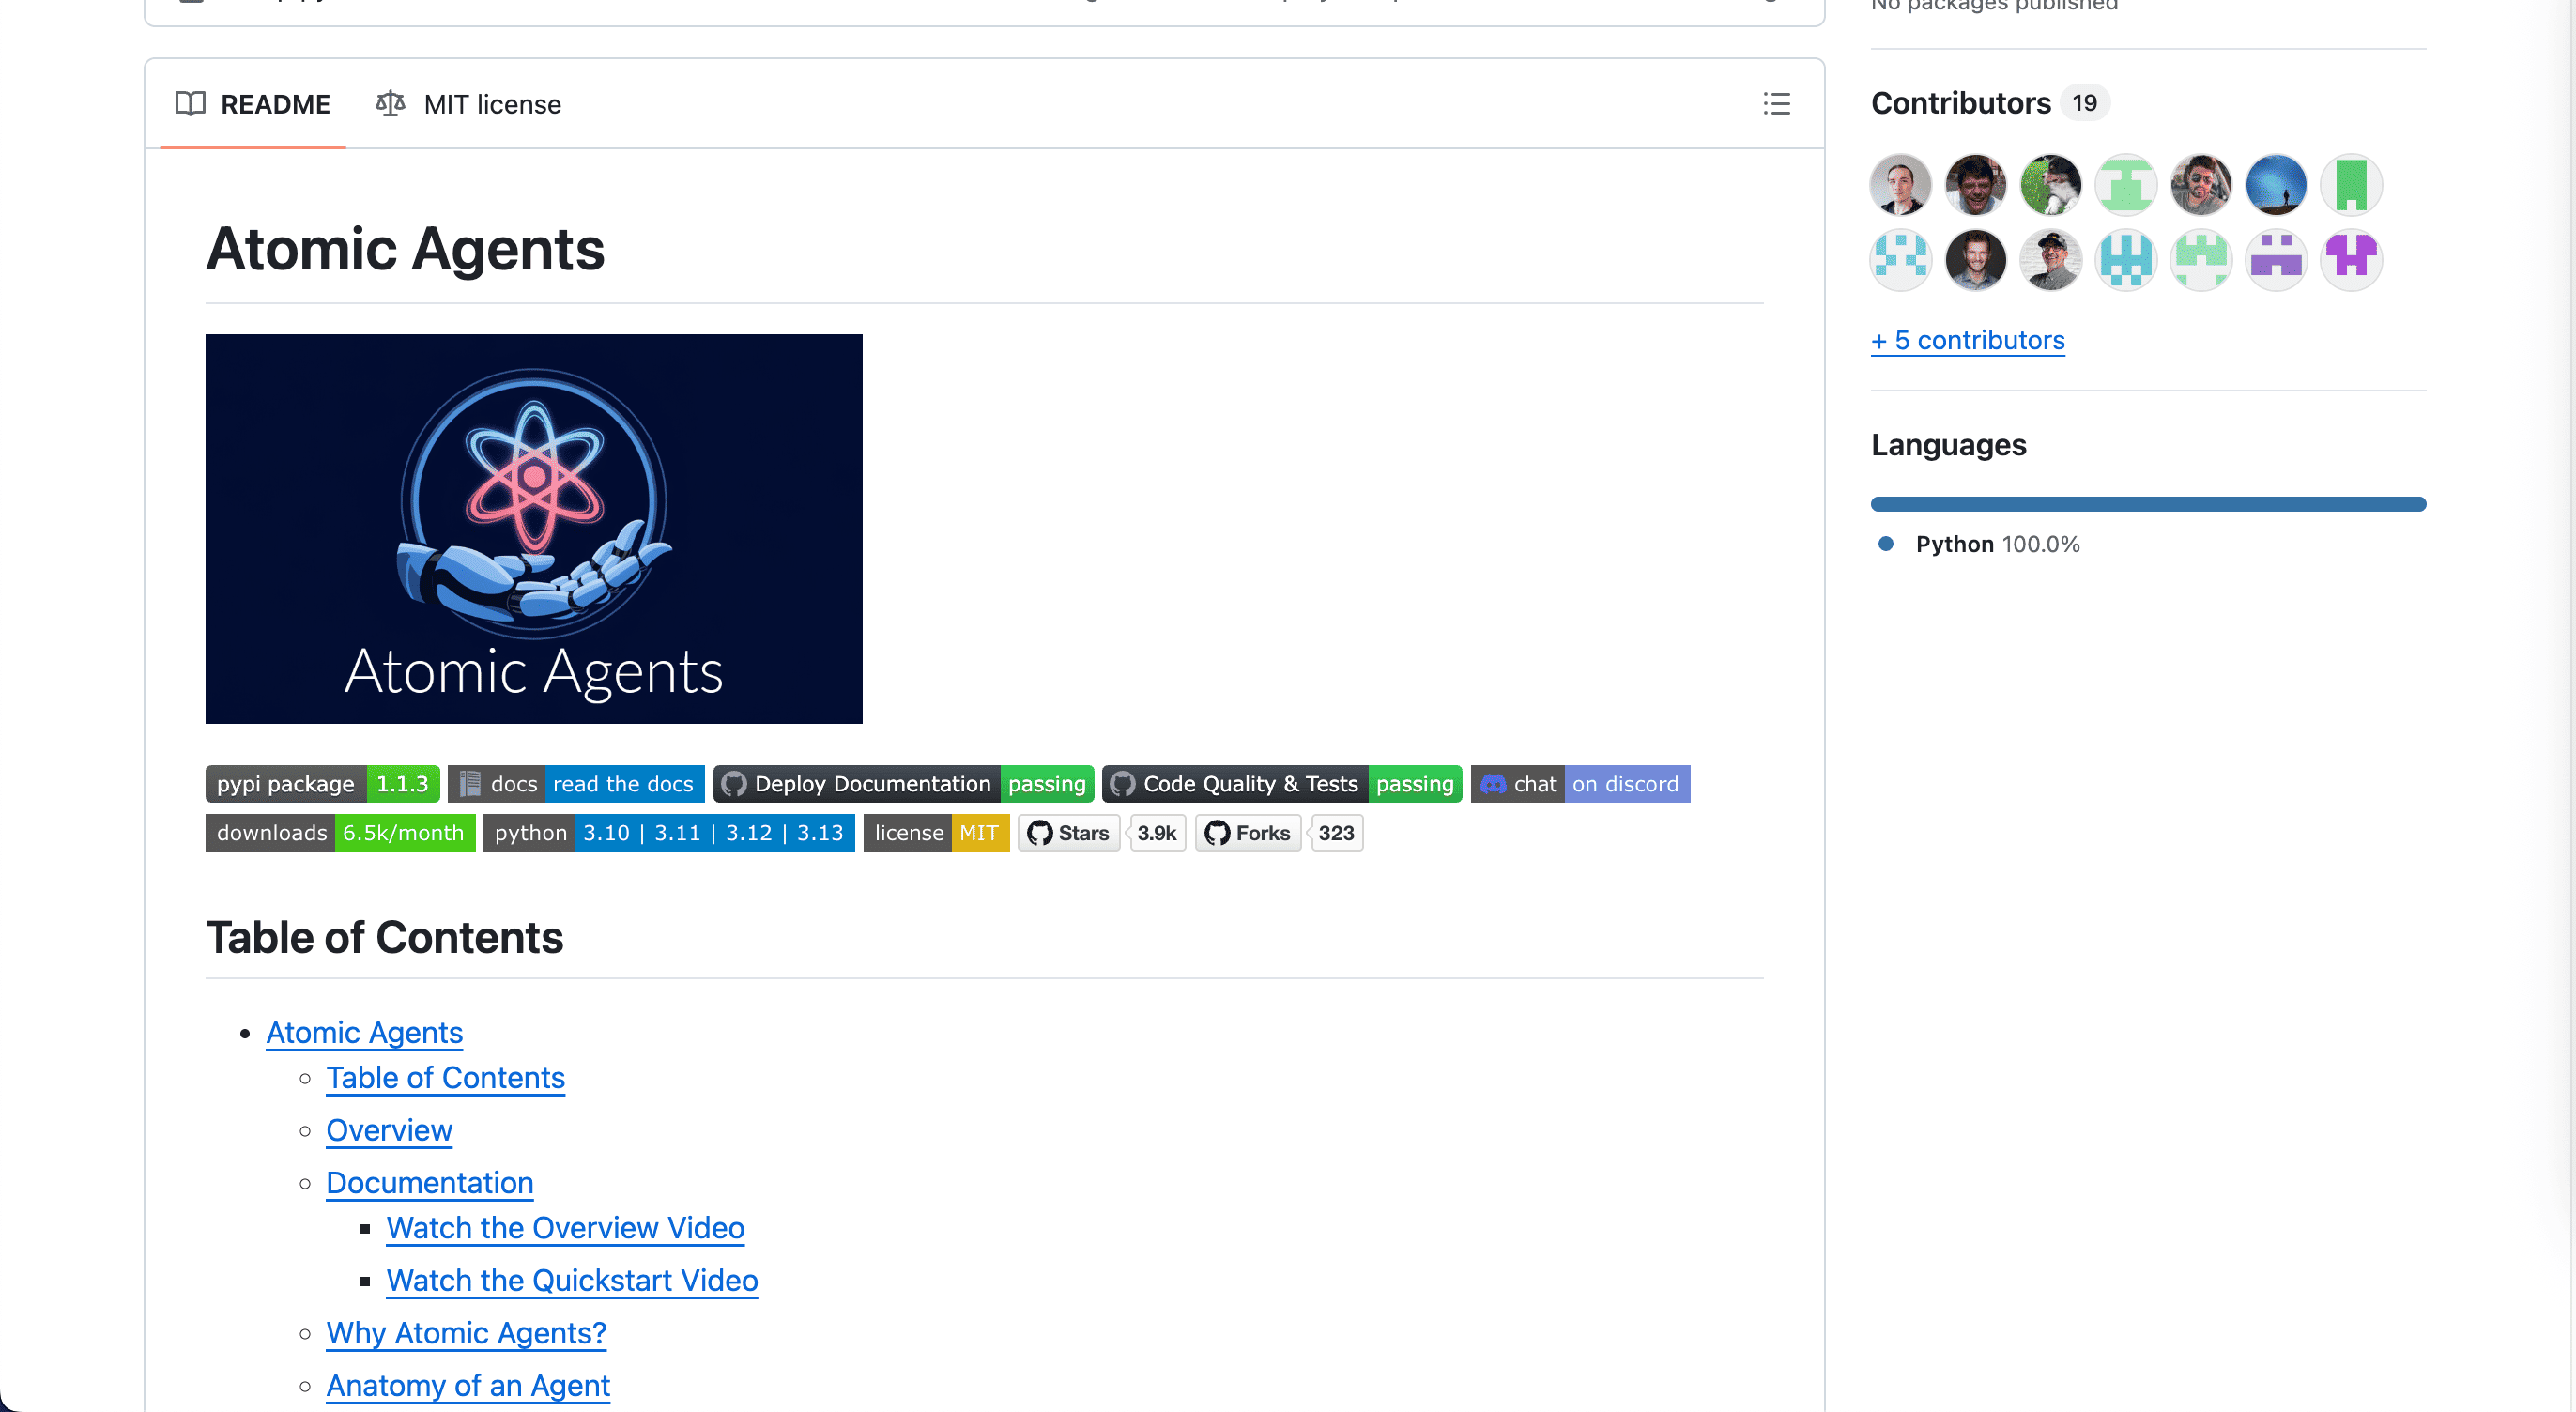The width and height of the screenshot is (2576, 1412).
Task: Switch to the MIT license tab
Action: coord(468,104)
